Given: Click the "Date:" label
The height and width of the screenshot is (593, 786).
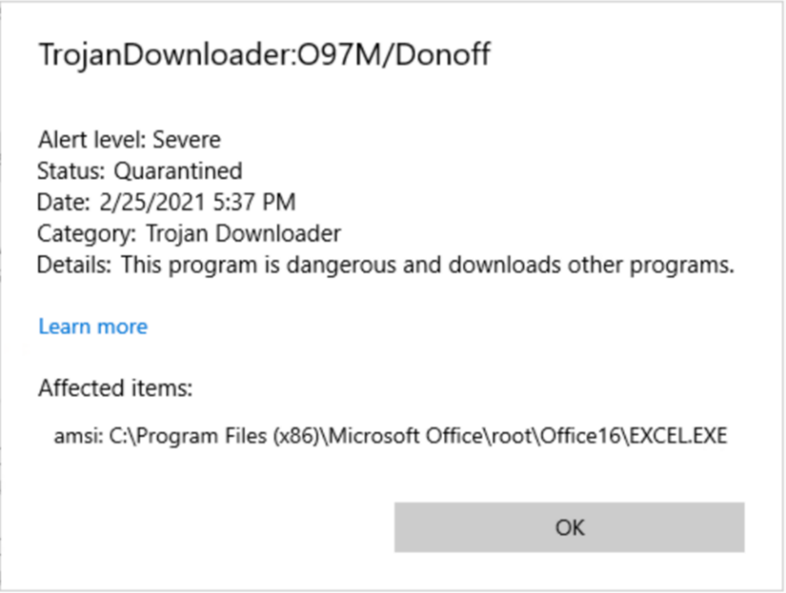Looking at the screenshot, I should (x=64, y=203).
